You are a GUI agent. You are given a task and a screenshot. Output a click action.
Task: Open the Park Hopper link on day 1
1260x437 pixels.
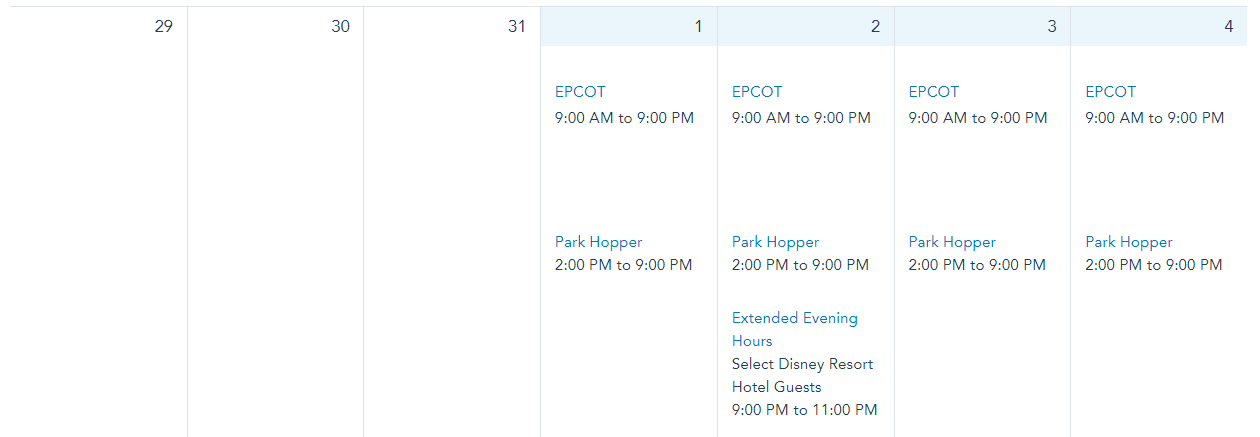point(598,242)
